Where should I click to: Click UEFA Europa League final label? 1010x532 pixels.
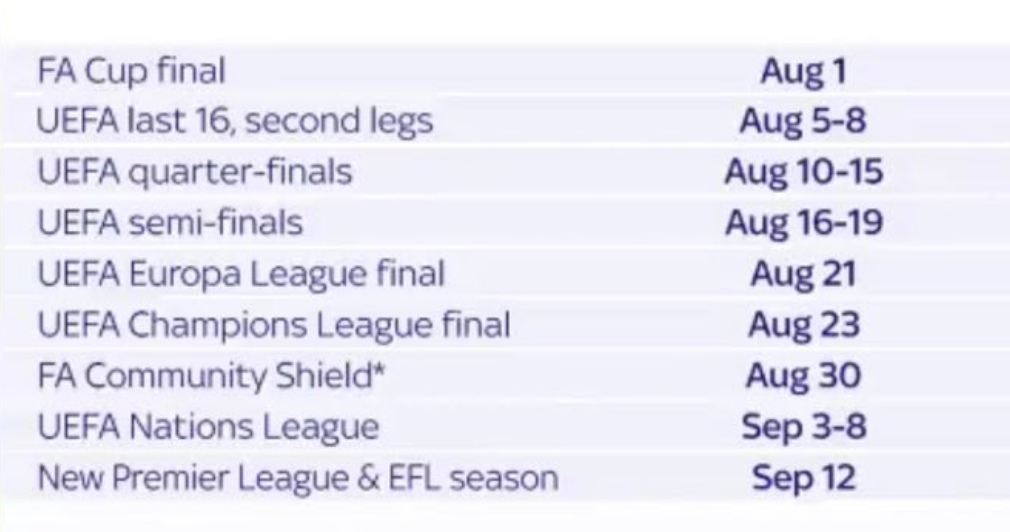tap(241, 274)
